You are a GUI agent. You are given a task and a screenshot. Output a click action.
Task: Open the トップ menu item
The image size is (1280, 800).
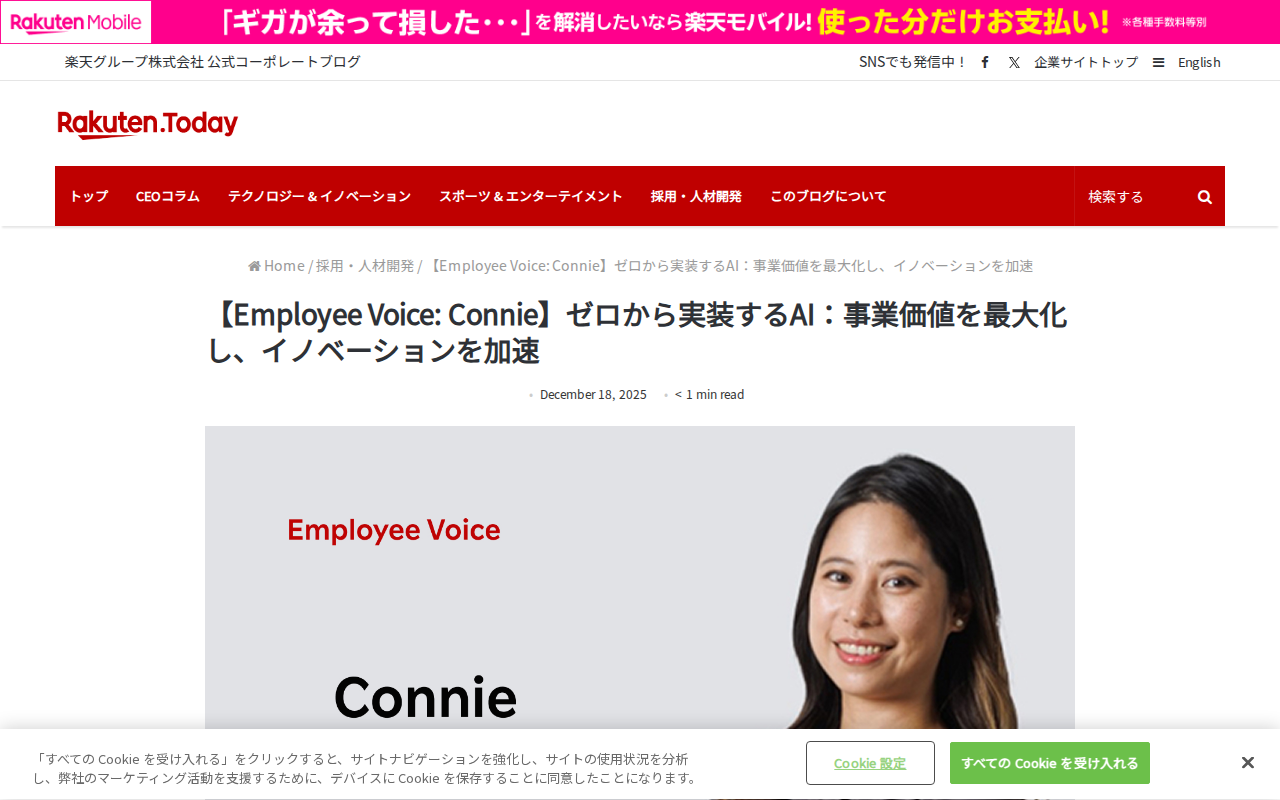(x=89, y=196)
